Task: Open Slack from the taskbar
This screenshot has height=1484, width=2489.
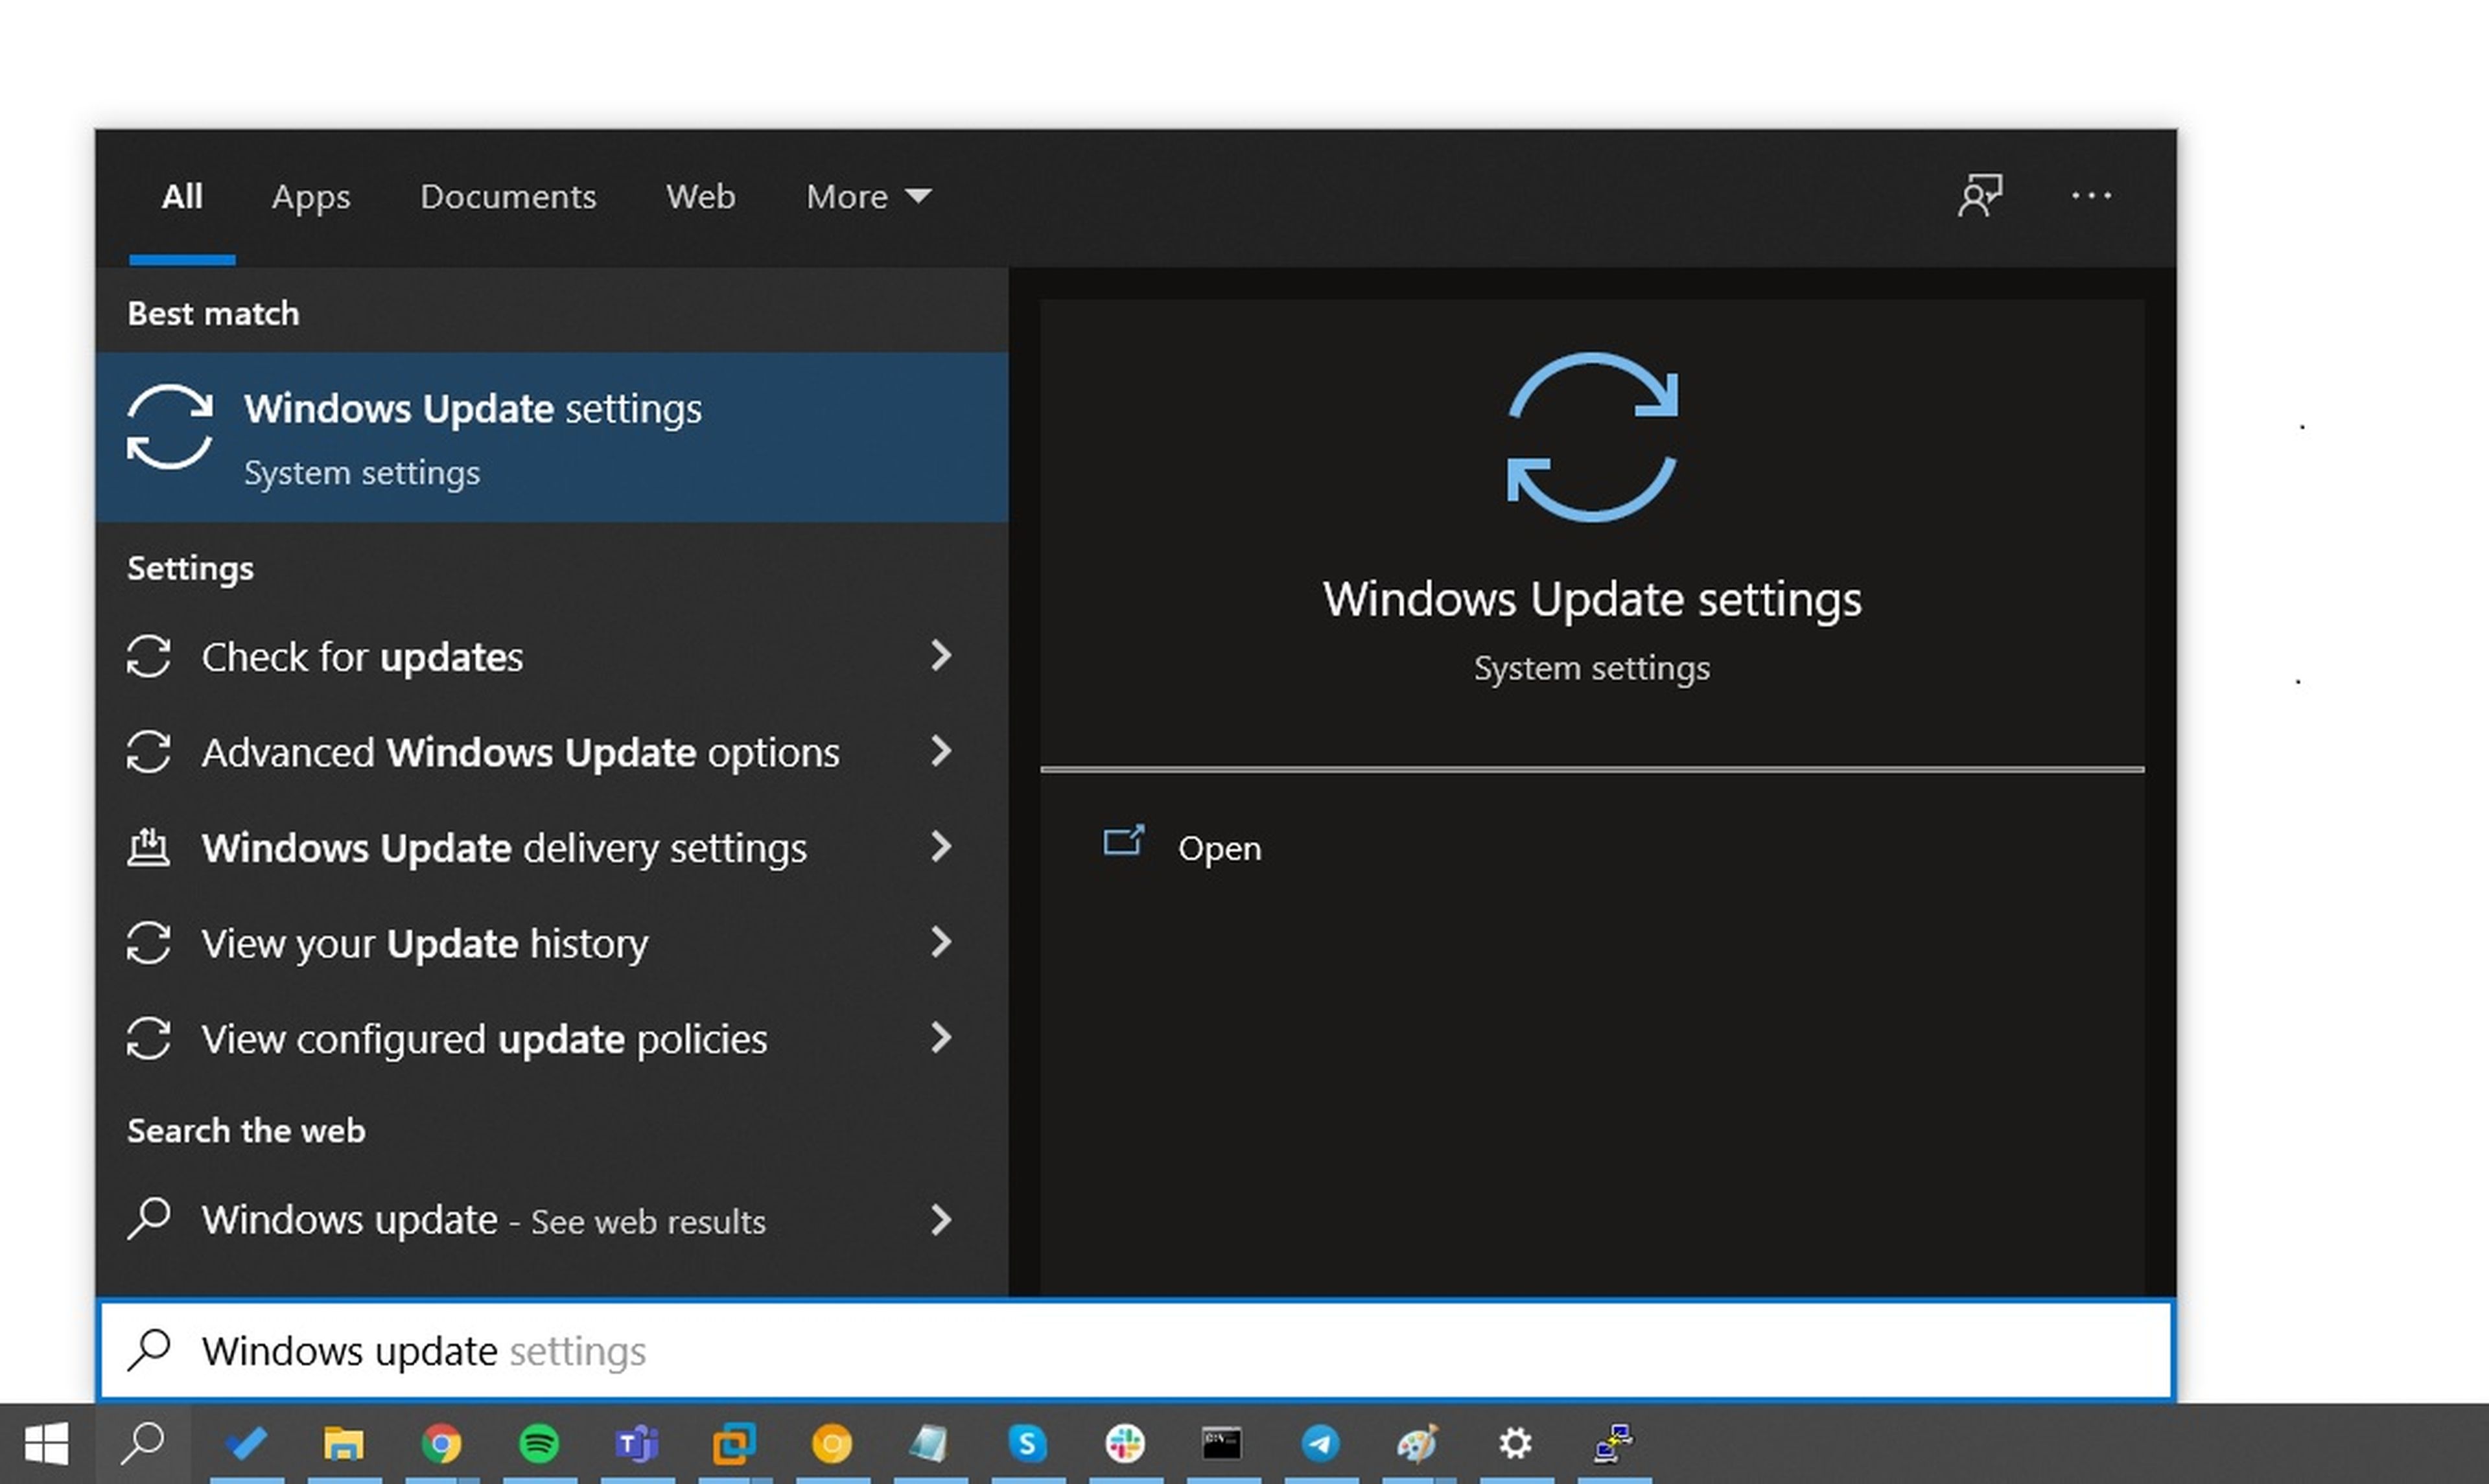Action: [x=1125, y=1444]
